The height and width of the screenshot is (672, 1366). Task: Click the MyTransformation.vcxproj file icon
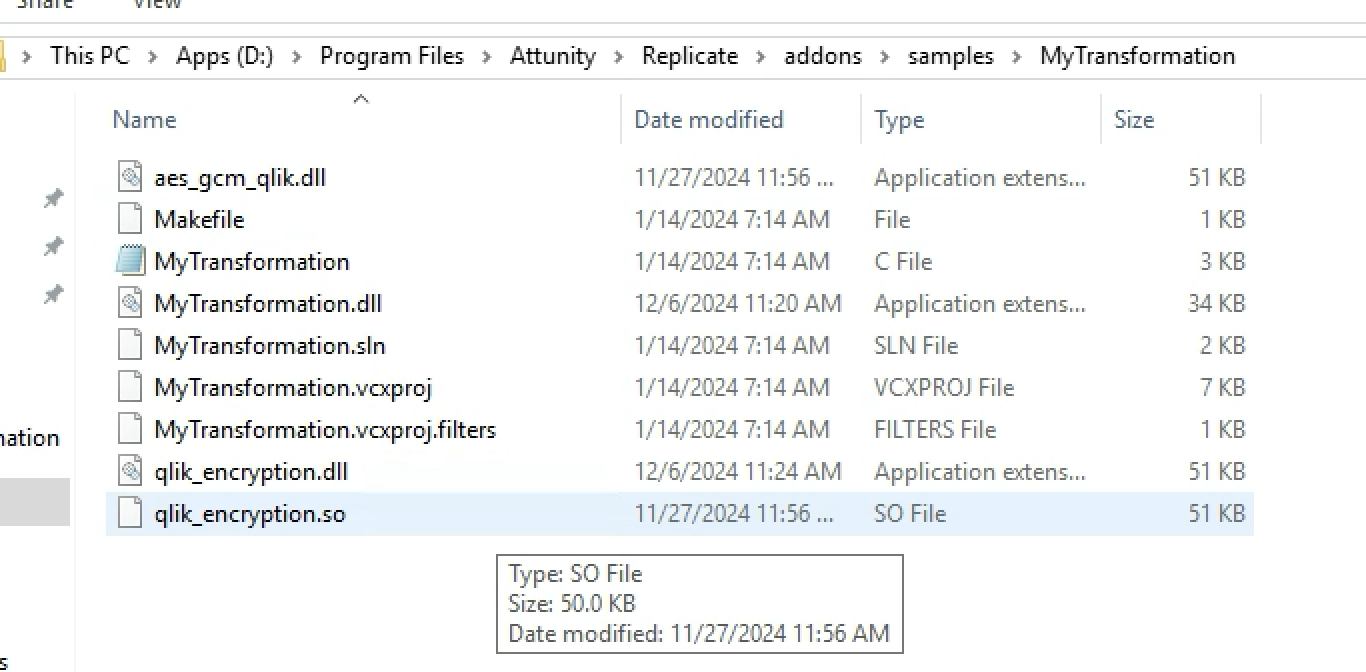point(130,388)
